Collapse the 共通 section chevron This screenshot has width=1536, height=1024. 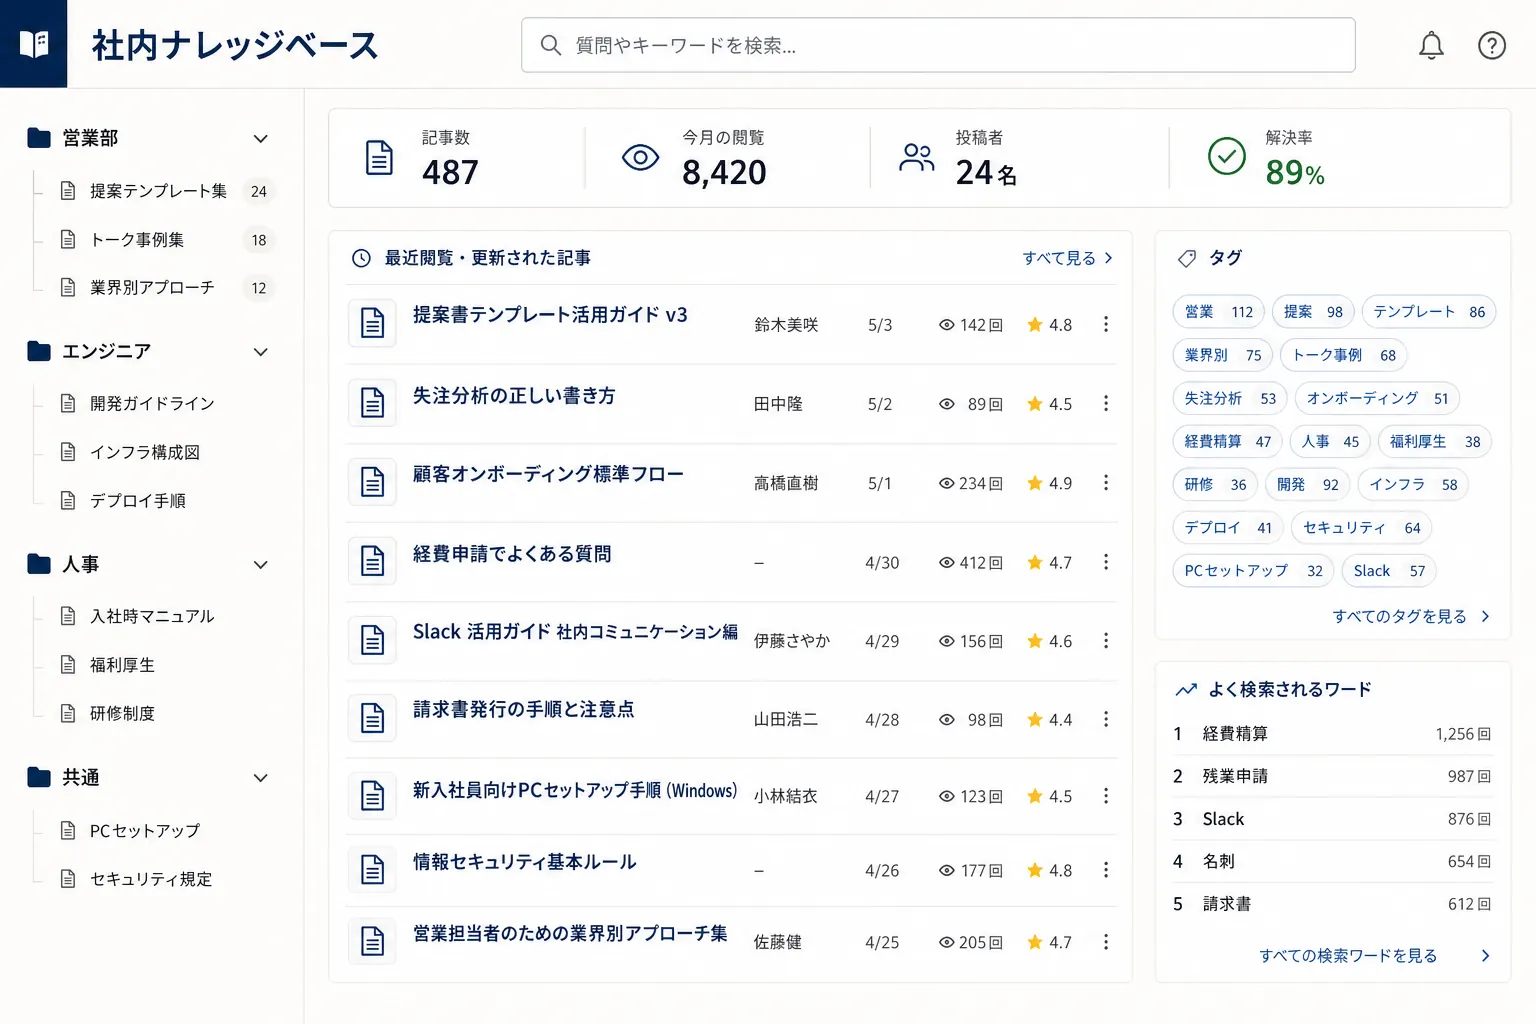coord(260,778)
